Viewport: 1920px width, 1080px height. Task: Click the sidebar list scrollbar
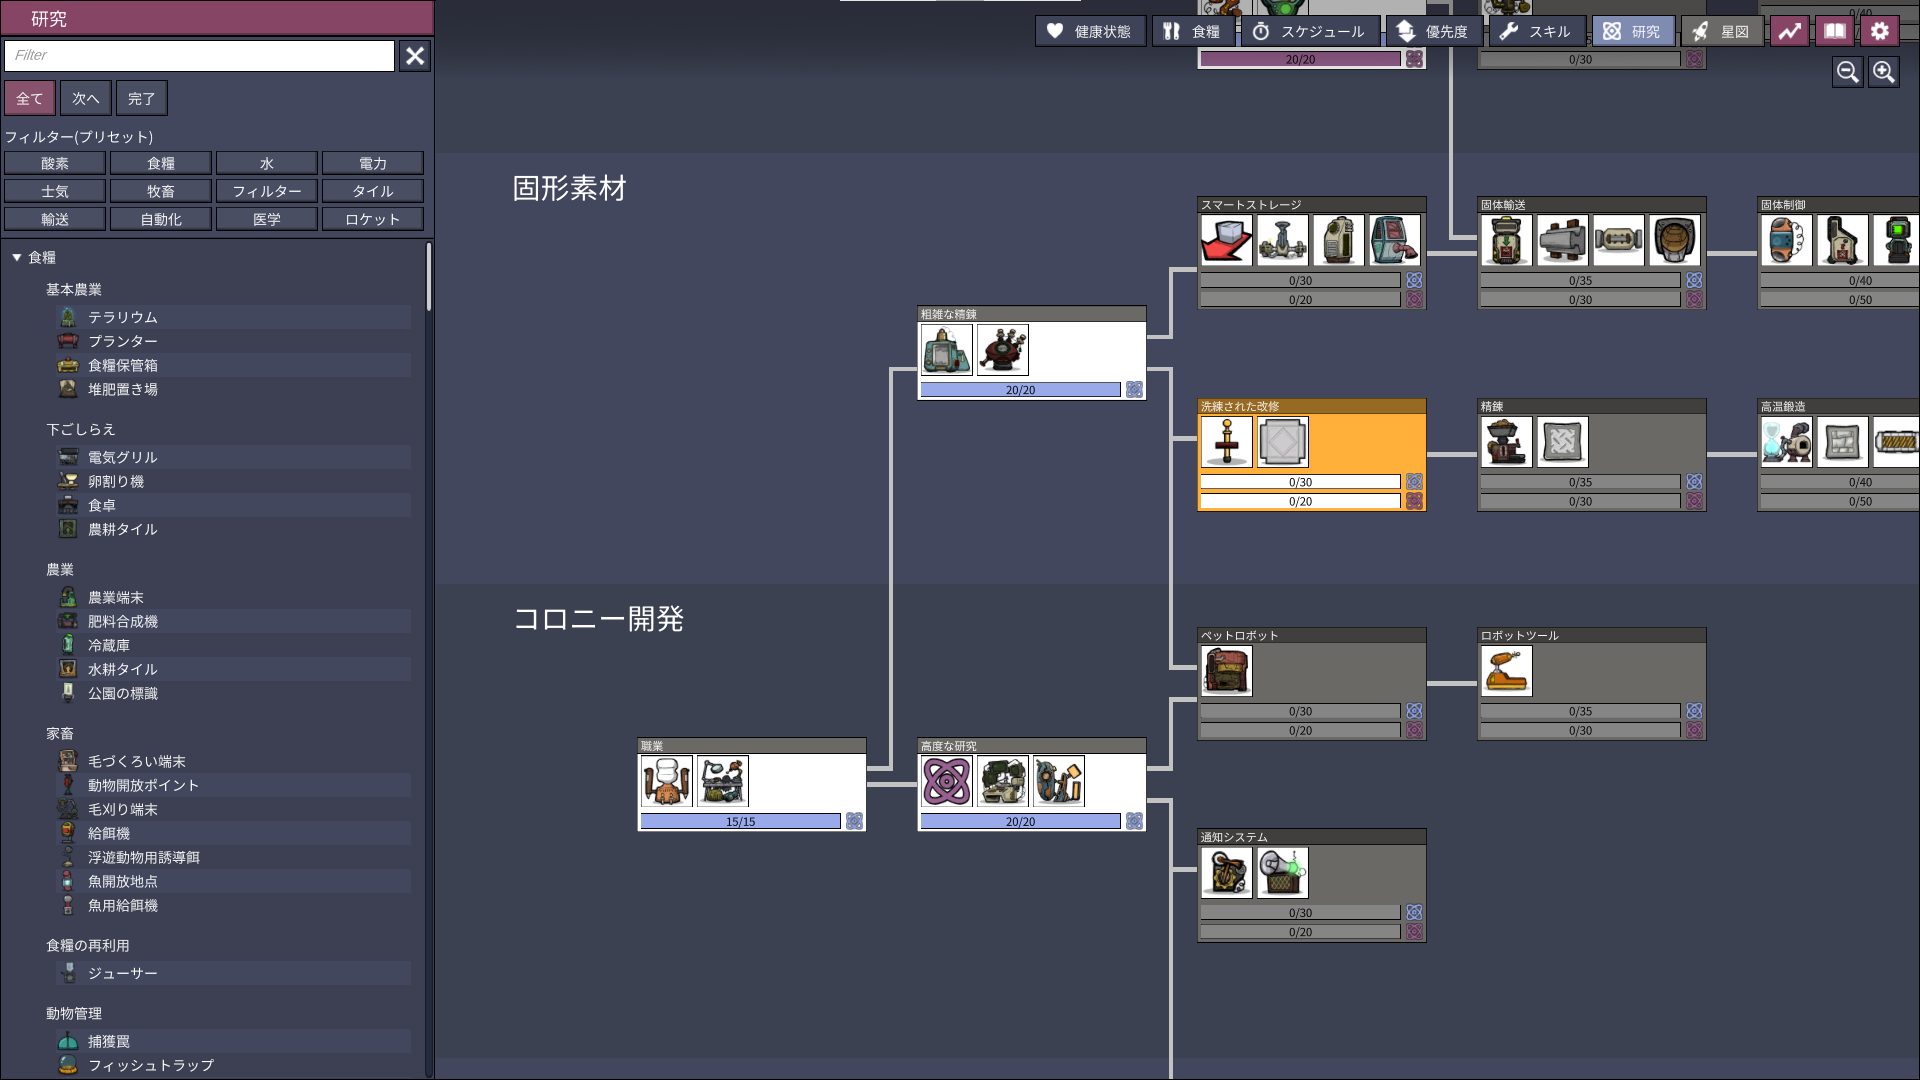click(x=429, y=277)
